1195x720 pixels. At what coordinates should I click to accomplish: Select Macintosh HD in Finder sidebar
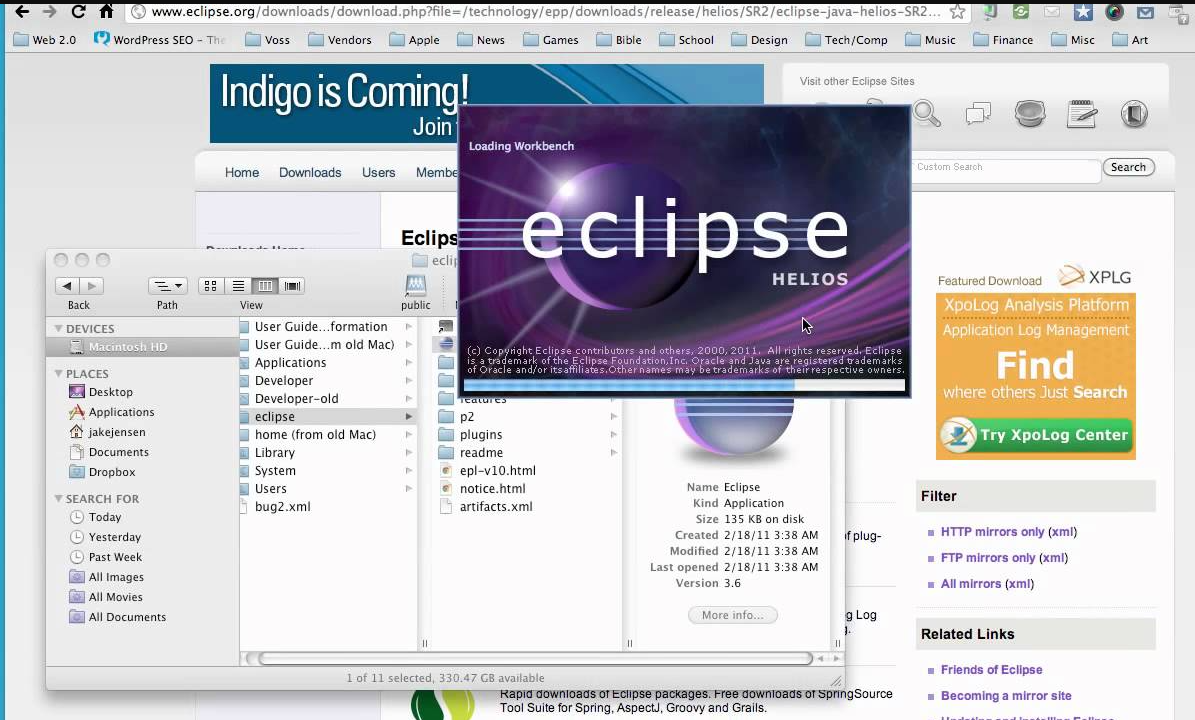pyautogui.click(x=143, y=347)
